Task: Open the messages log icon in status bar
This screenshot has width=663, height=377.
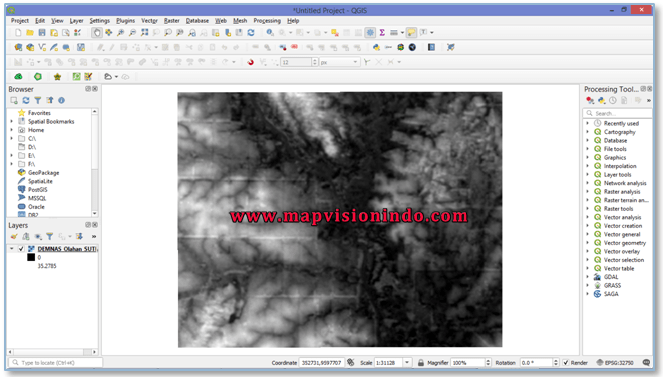Action: (646, 363)
